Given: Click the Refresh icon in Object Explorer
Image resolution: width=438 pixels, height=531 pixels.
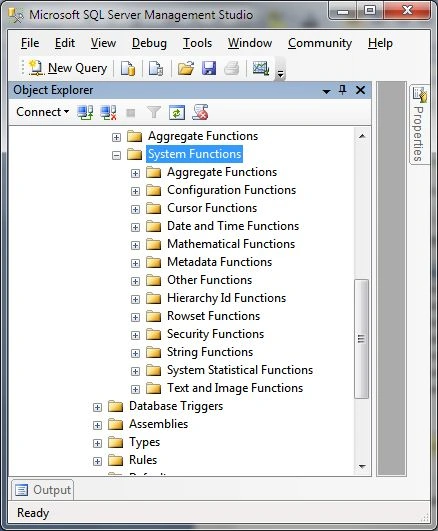Looking at the screenshot, I should [177, 112].
